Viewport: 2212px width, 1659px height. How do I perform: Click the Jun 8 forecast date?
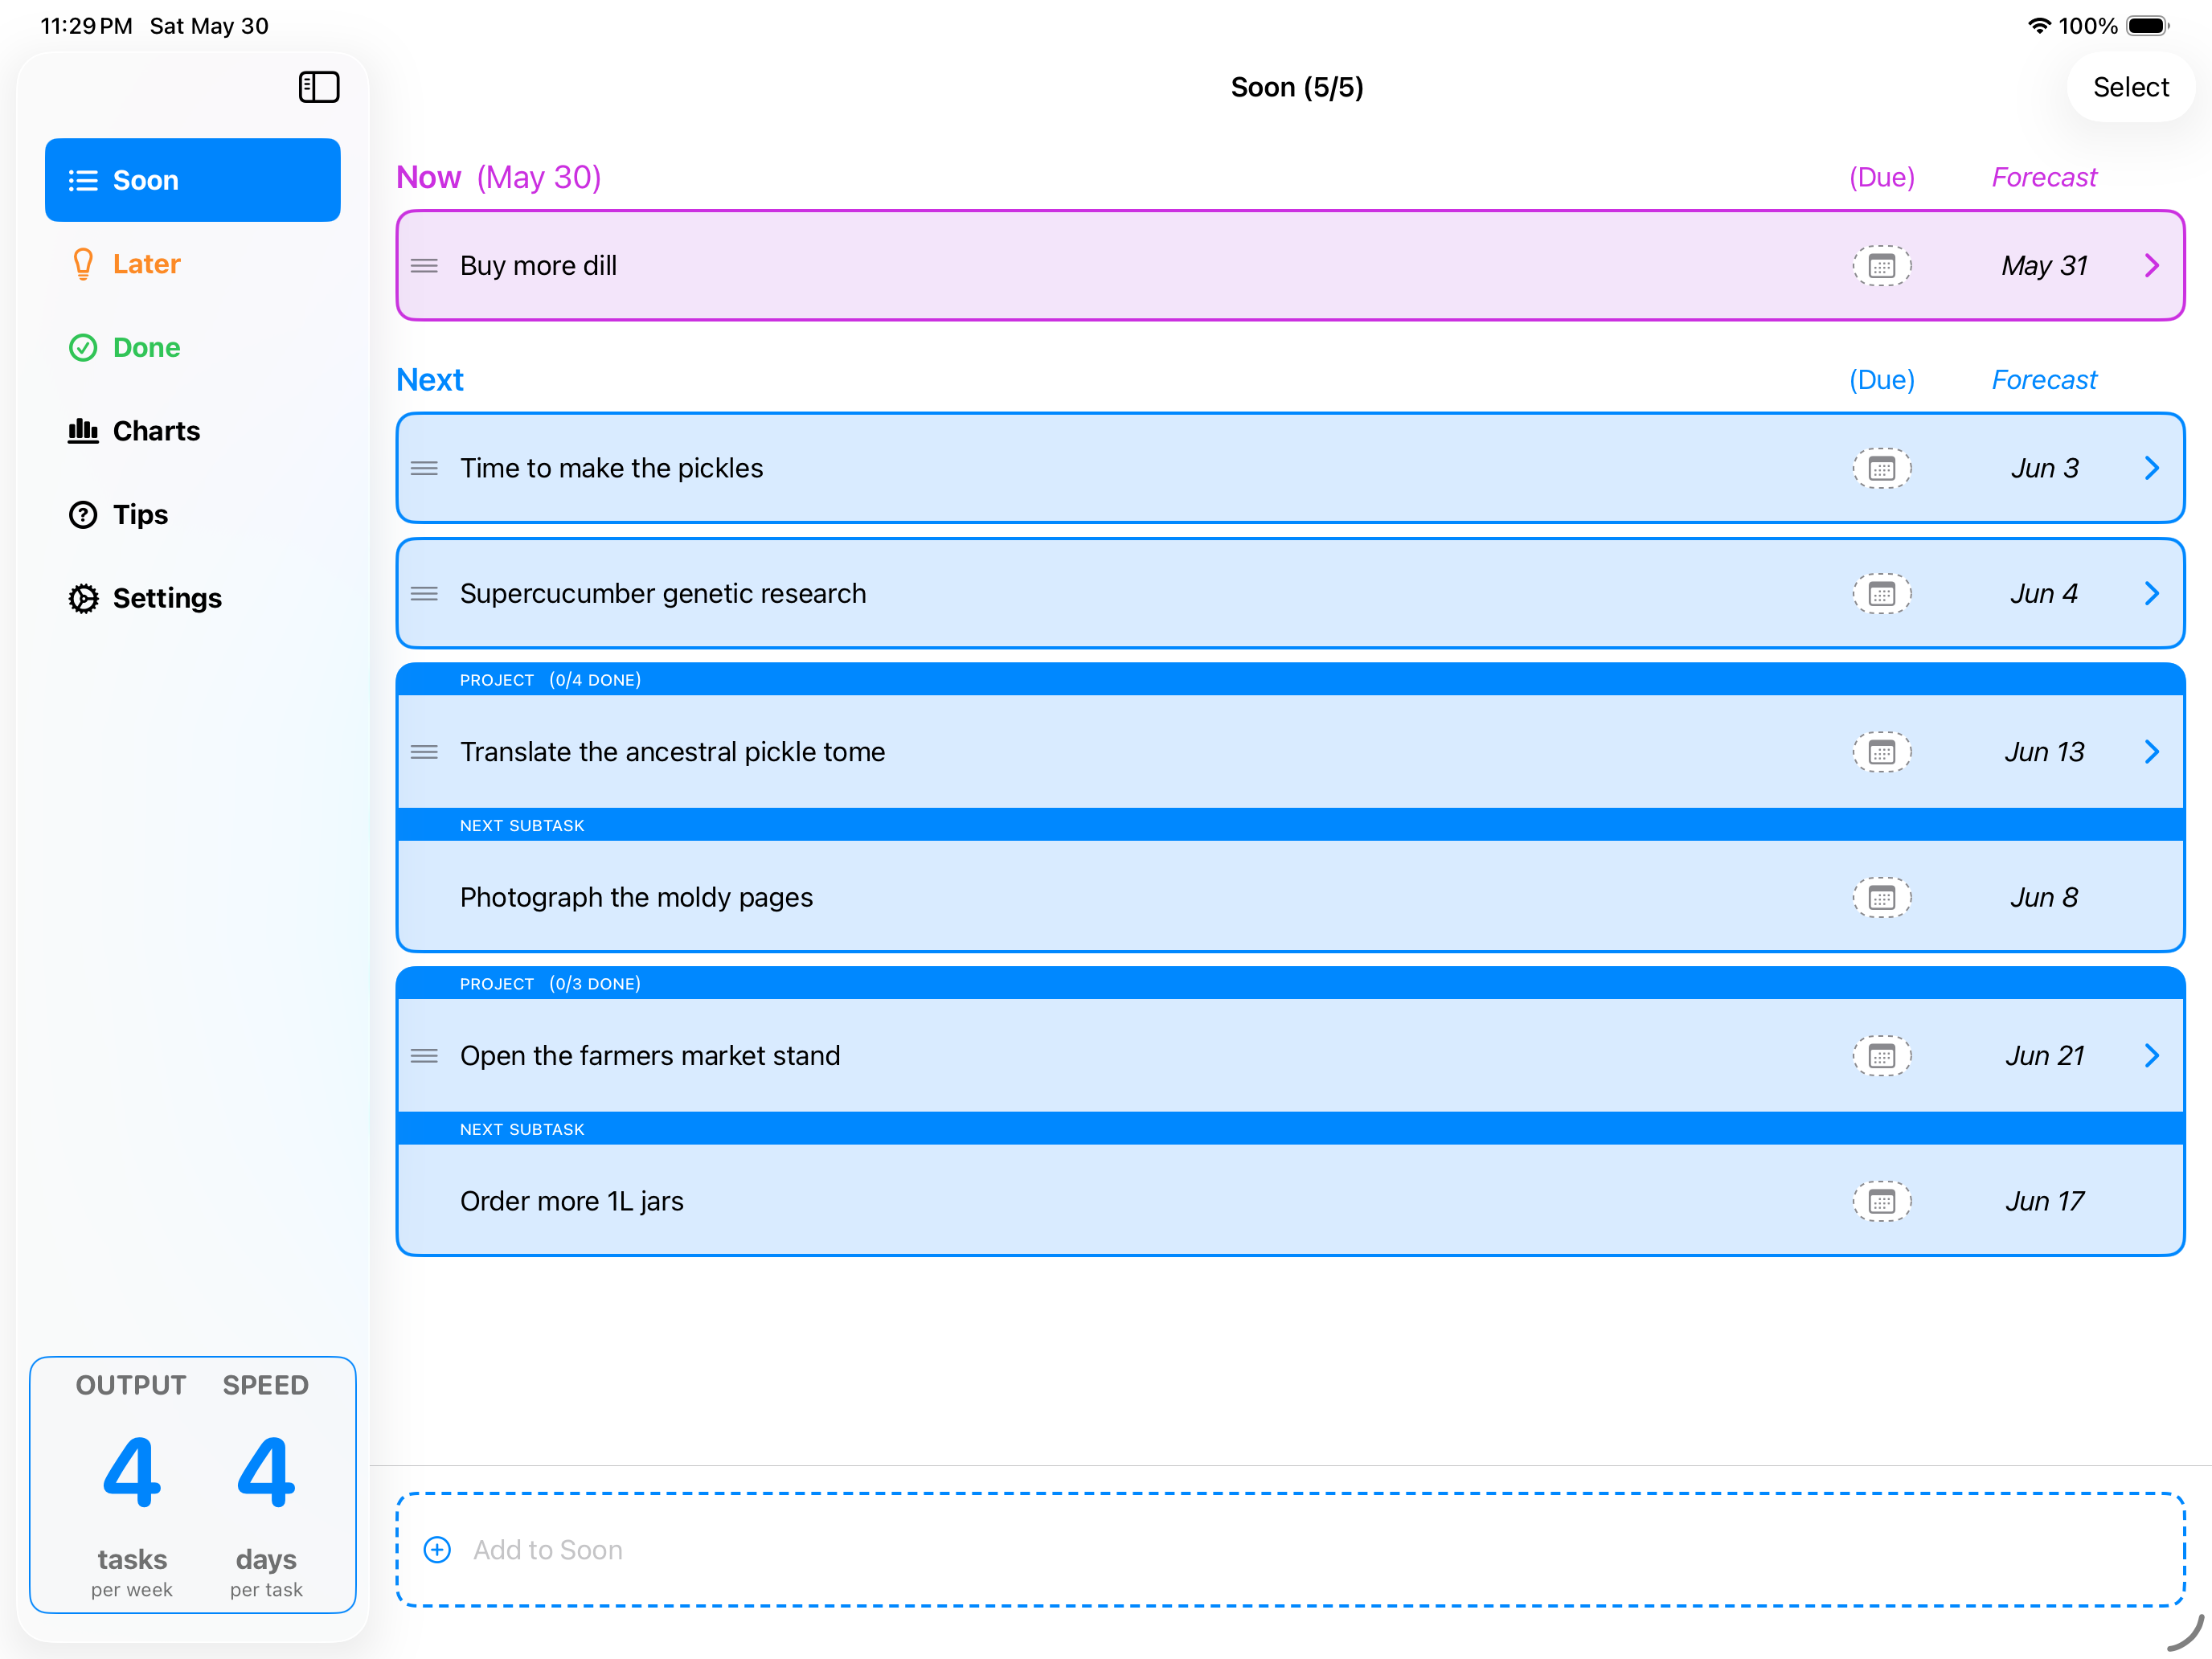pos(2044,898)
